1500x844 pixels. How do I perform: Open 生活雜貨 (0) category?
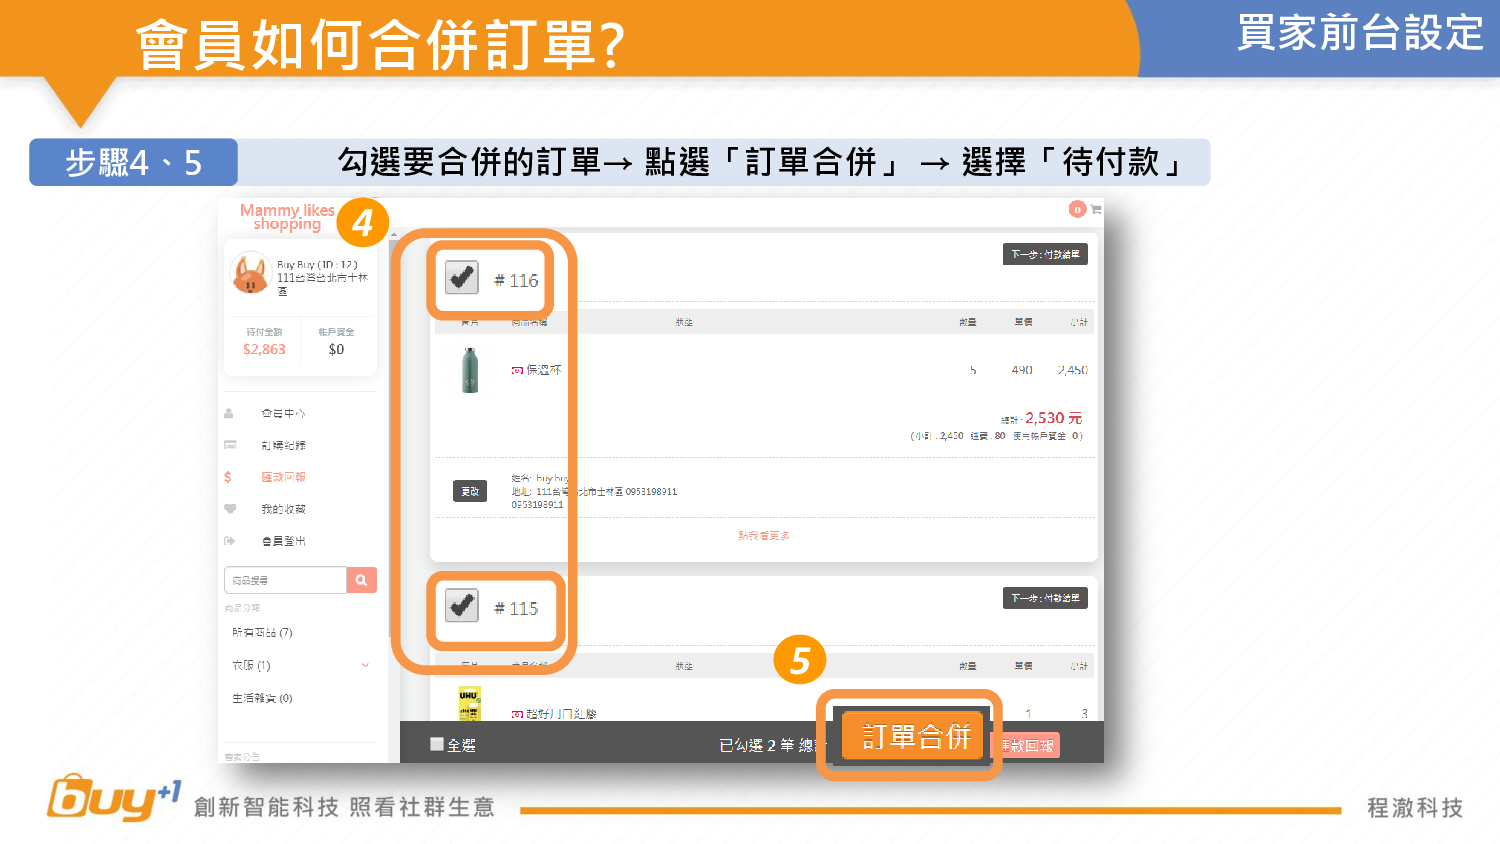[262, 698]
